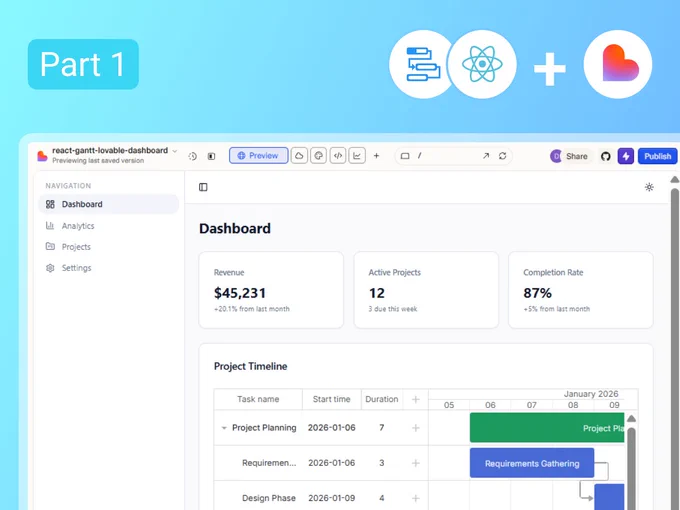
Task: Select the green Project Planning Gantt bar
Action: tap(547, 428)
